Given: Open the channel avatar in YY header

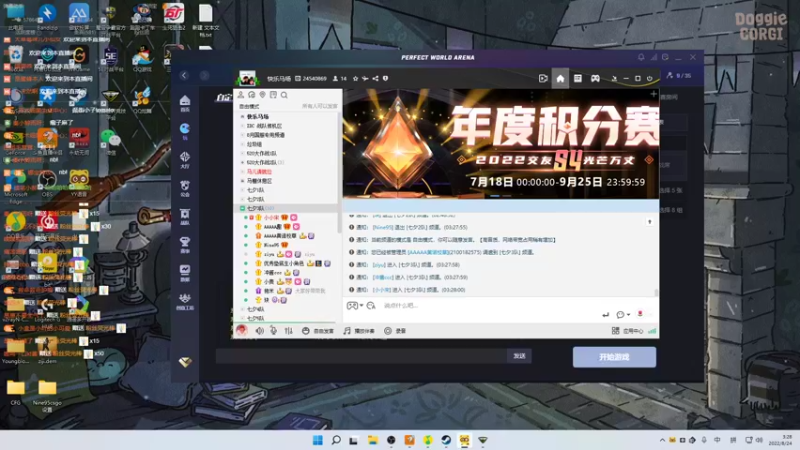Looking at the screenshot, I should coord(247,79).
